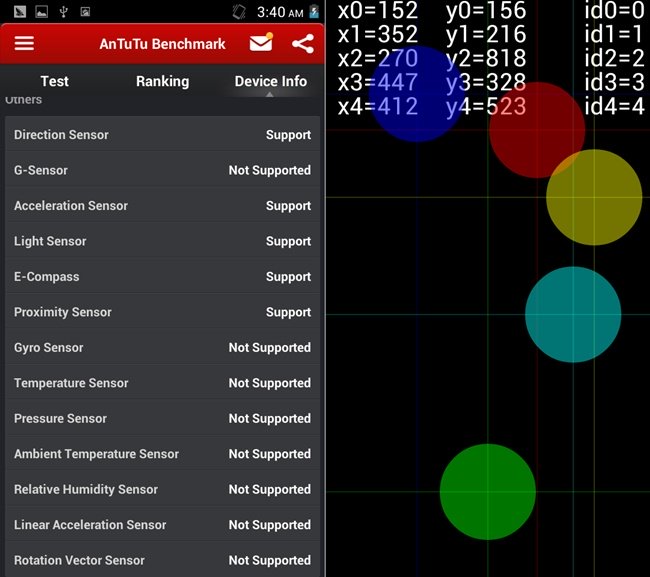This screenshot has width=650, height=577.
Task: Select the Gyro Sensor entry
Action: pyautogui.click(x=162, y=348)
